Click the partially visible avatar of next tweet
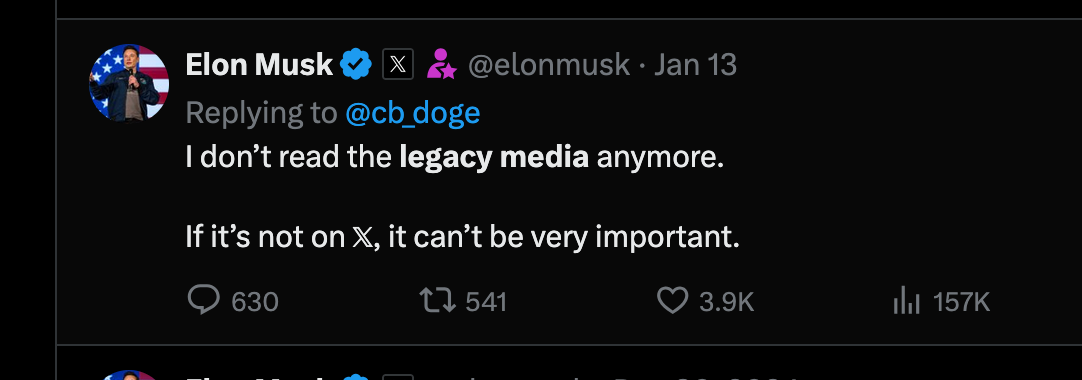1082x380 pixels. pos(129,375)
